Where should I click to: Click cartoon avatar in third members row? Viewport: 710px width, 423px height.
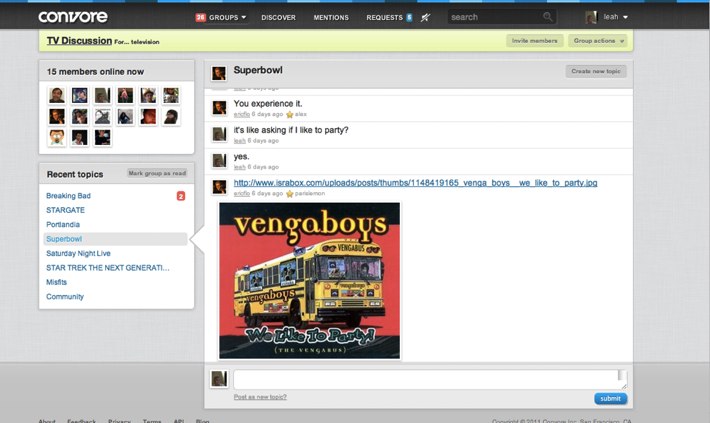57,137
